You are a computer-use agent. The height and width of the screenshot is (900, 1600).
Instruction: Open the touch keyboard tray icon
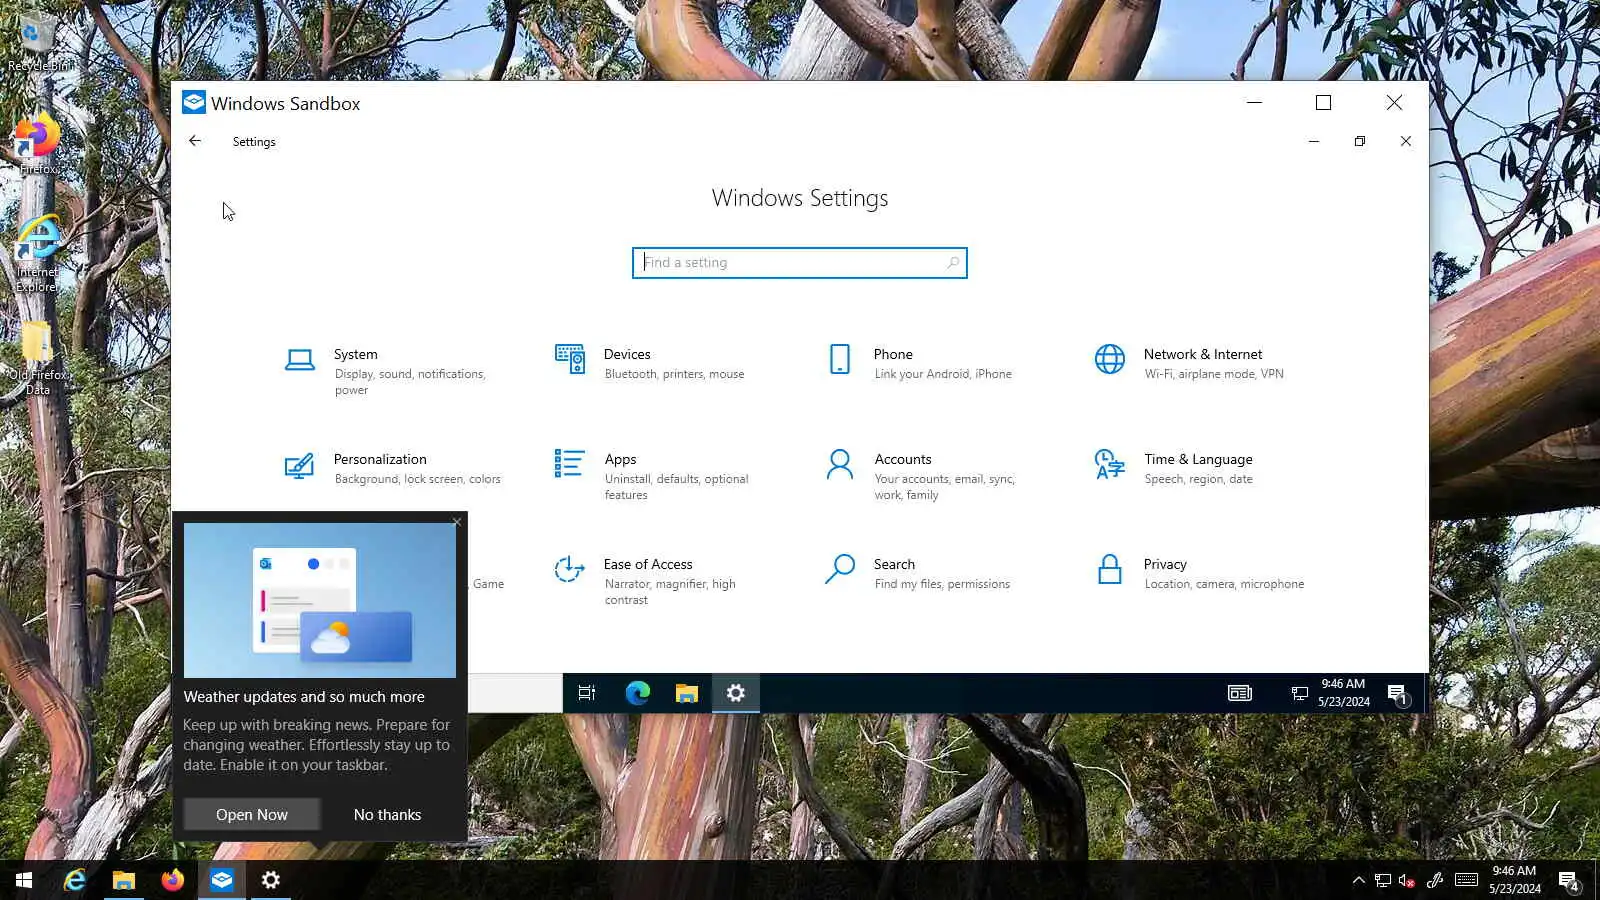point(1466,880)
